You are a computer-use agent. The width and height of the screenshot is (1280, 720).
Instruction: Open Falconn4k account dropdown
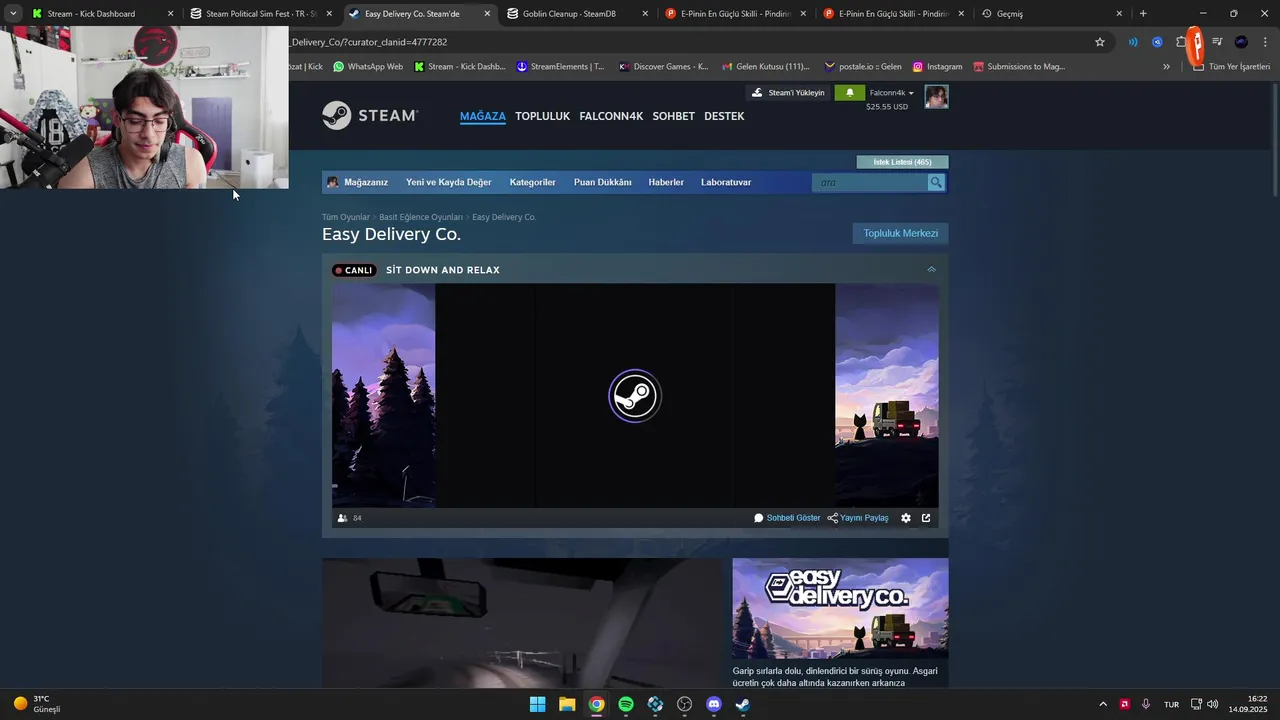click(892, 93)
